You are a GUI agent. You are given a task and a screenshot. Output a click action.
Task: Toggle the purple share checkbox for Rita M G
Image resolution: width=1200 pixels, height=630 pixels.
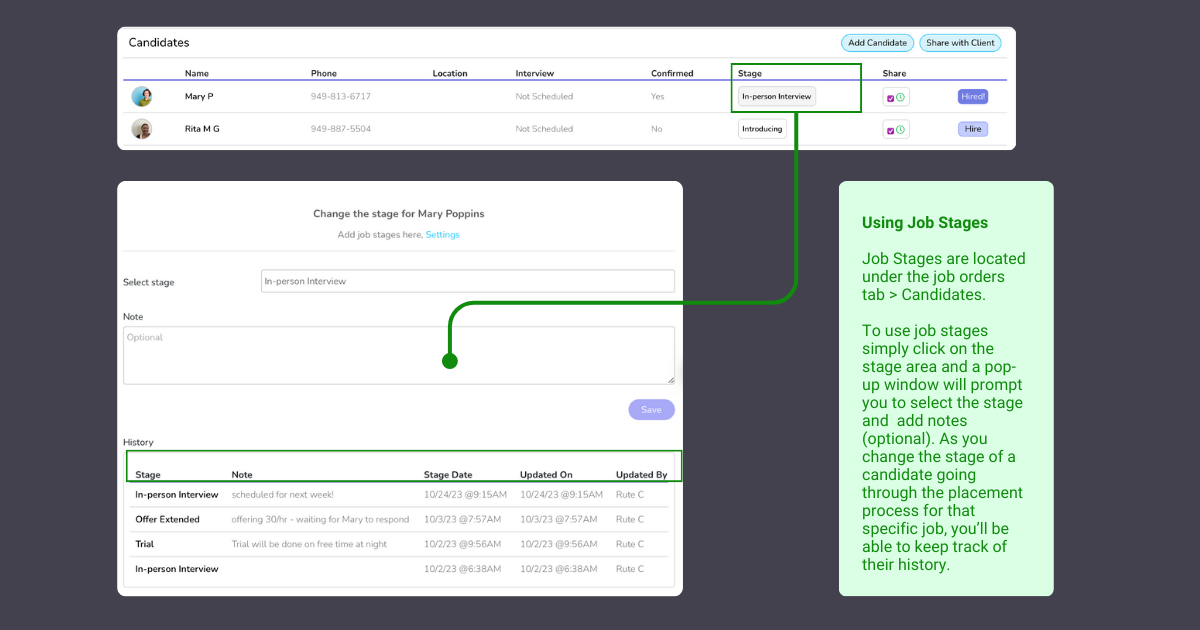890,130
